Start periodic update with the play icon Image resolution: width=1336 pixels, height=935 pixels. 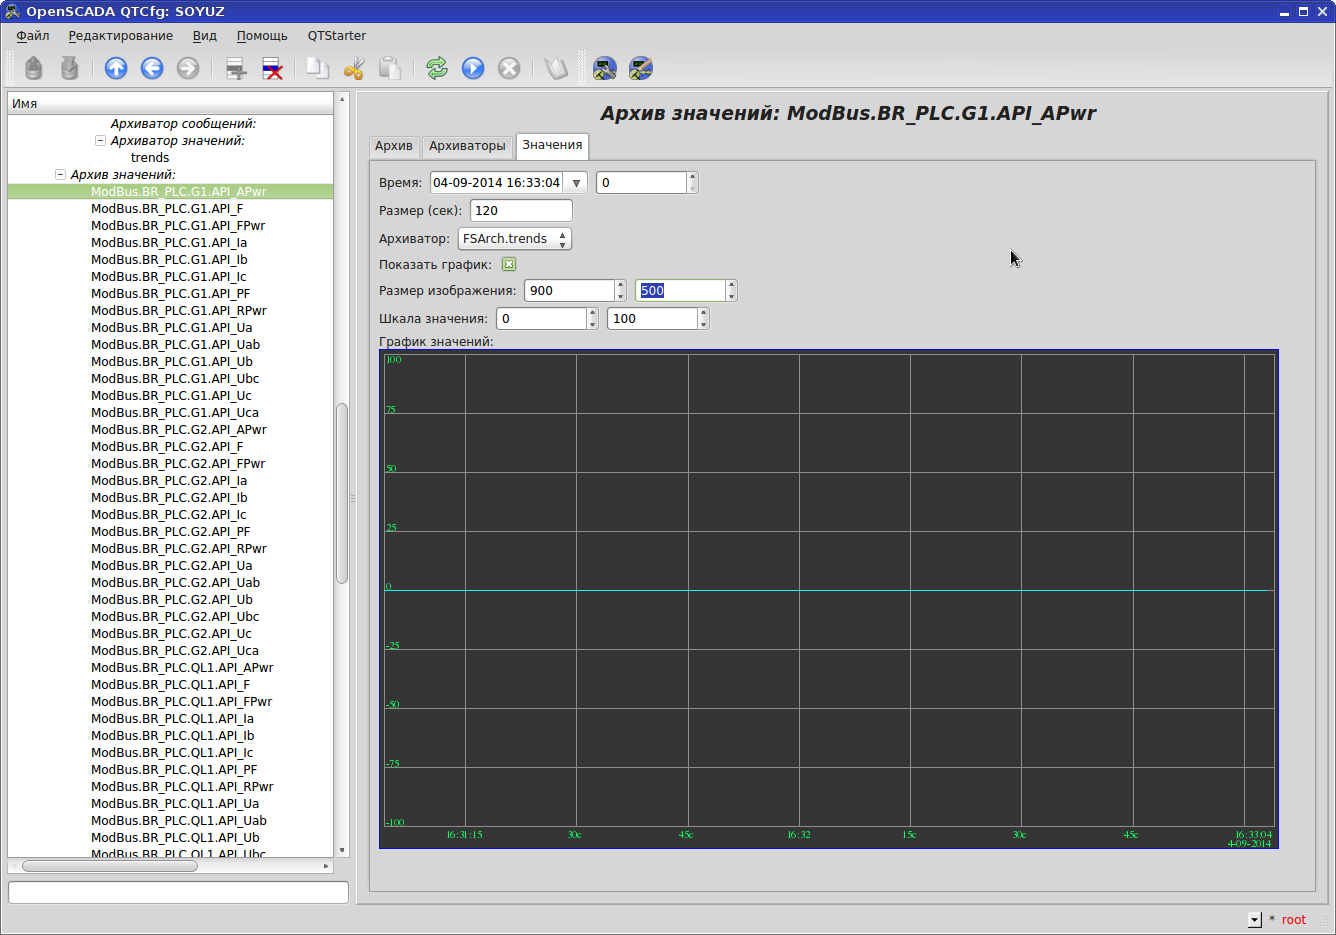[473, 68]
